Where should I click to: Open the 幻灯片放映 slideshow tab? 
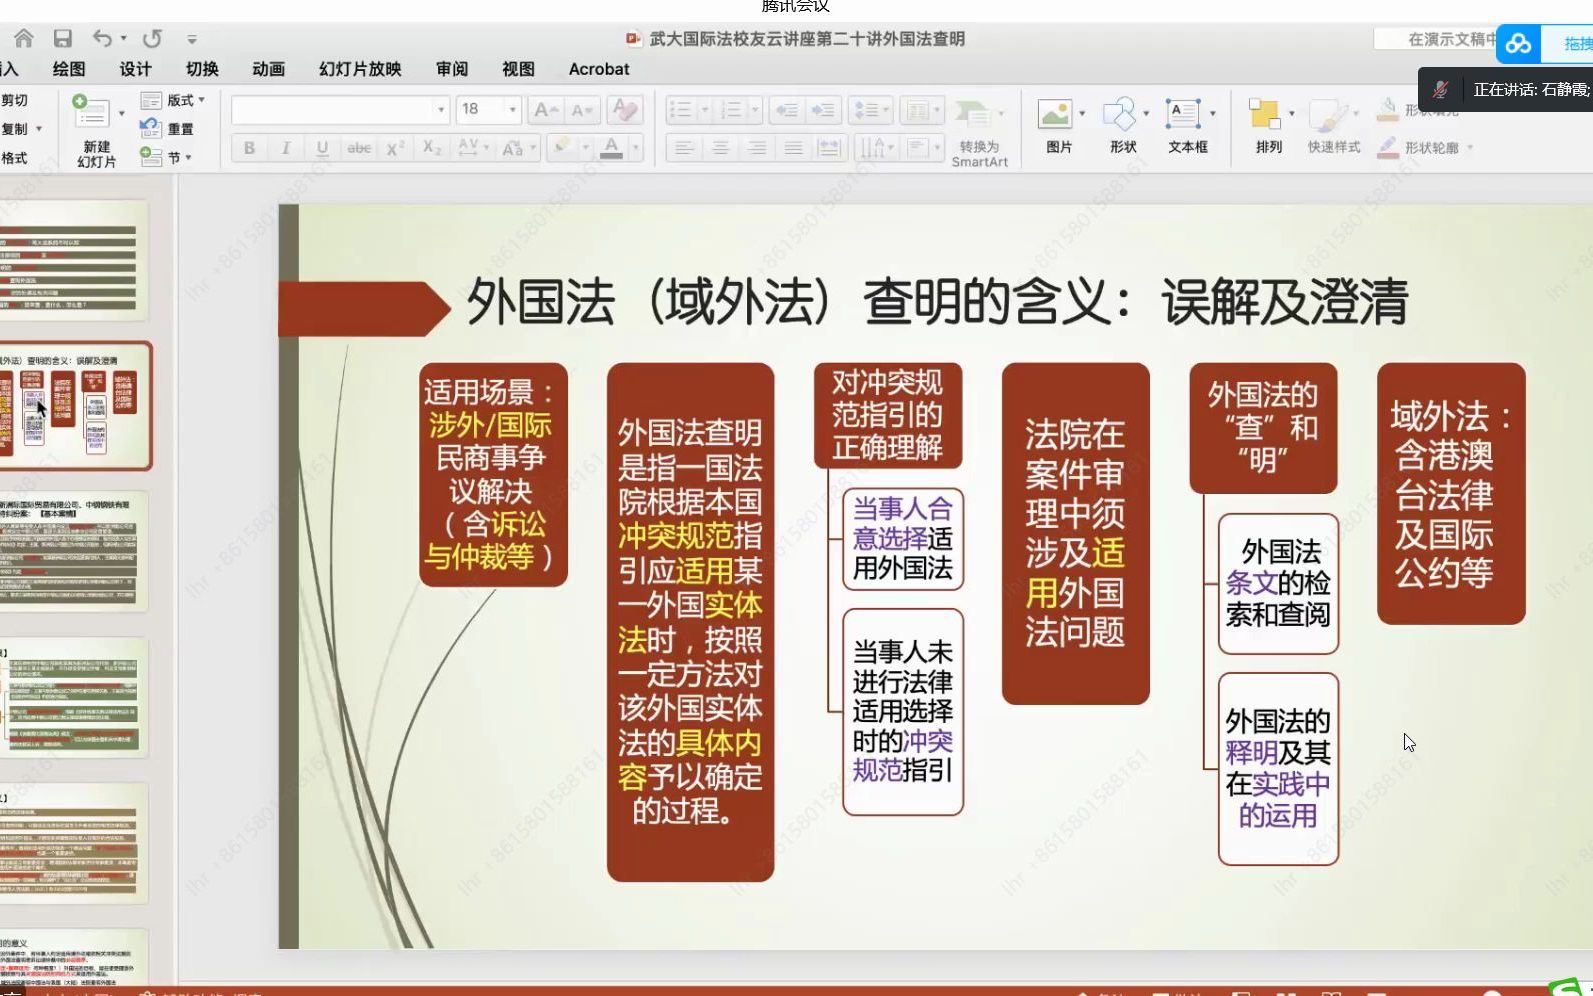point(360,69)
